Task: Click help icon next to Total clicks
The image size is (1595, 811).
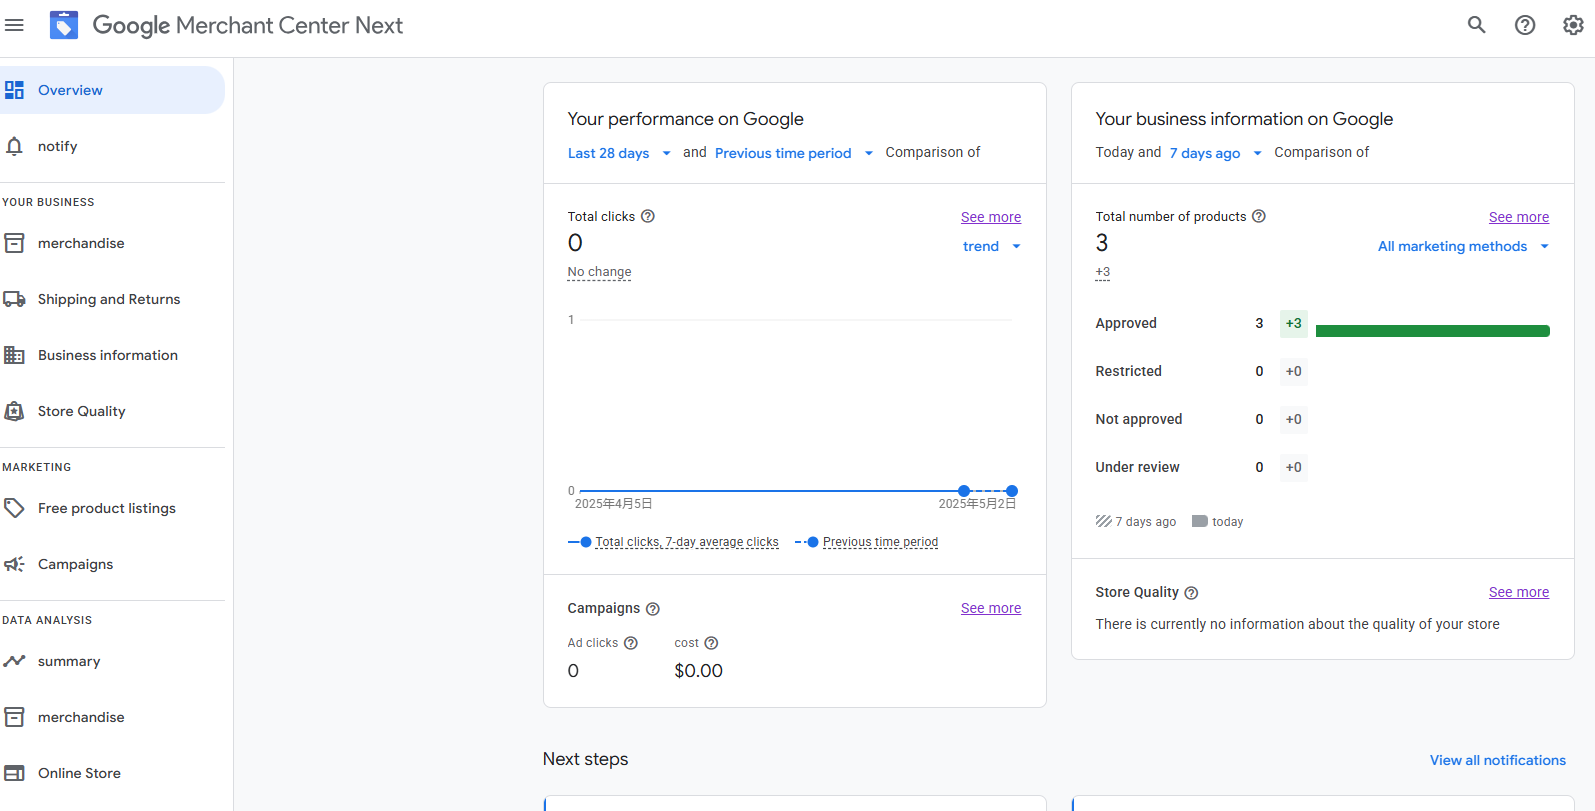Action: (x=648, y=216)
